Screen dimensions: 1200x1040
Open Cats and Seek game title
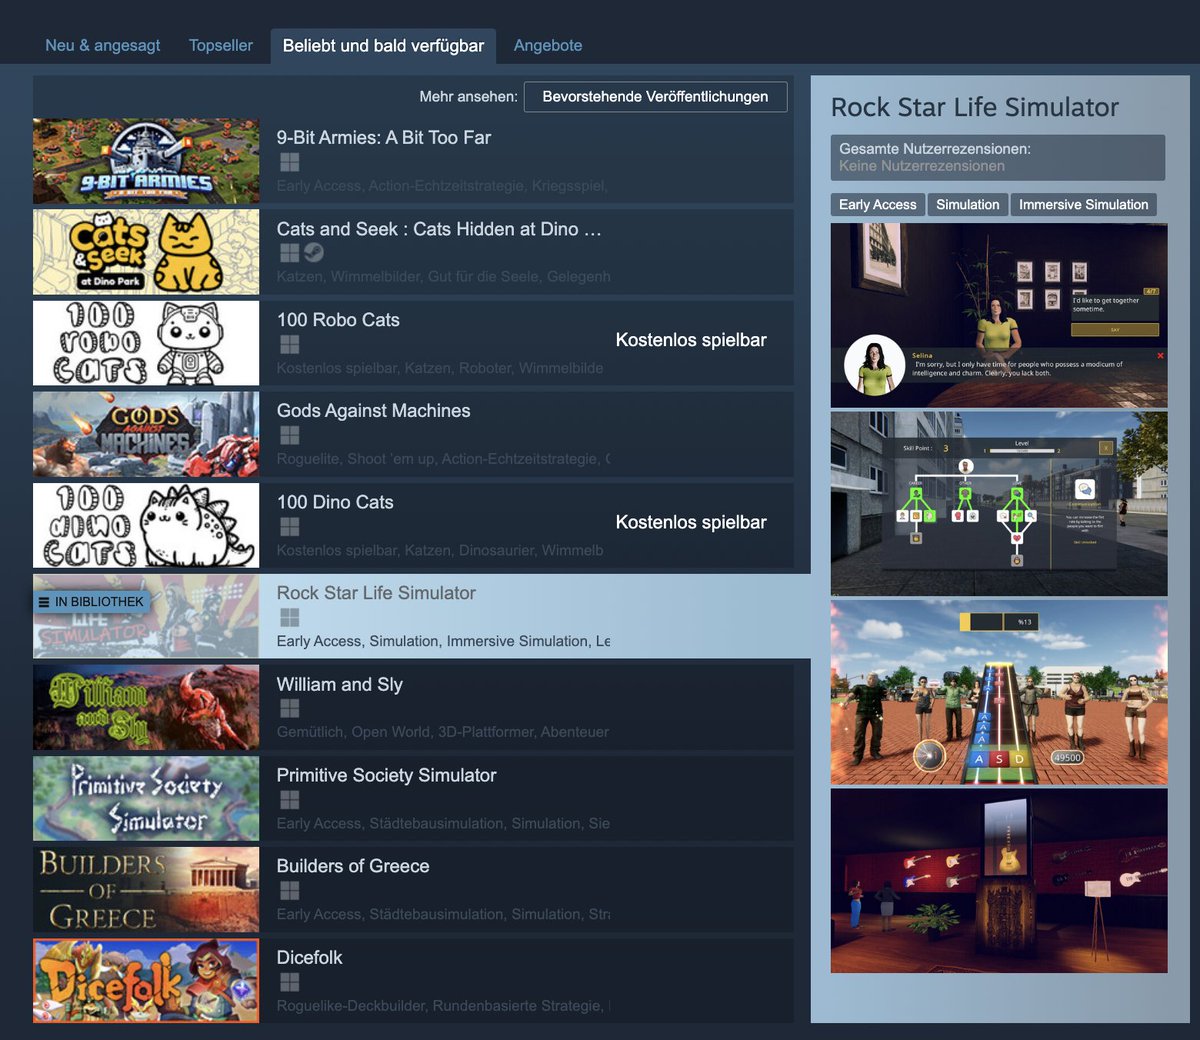tap(439, 229)
